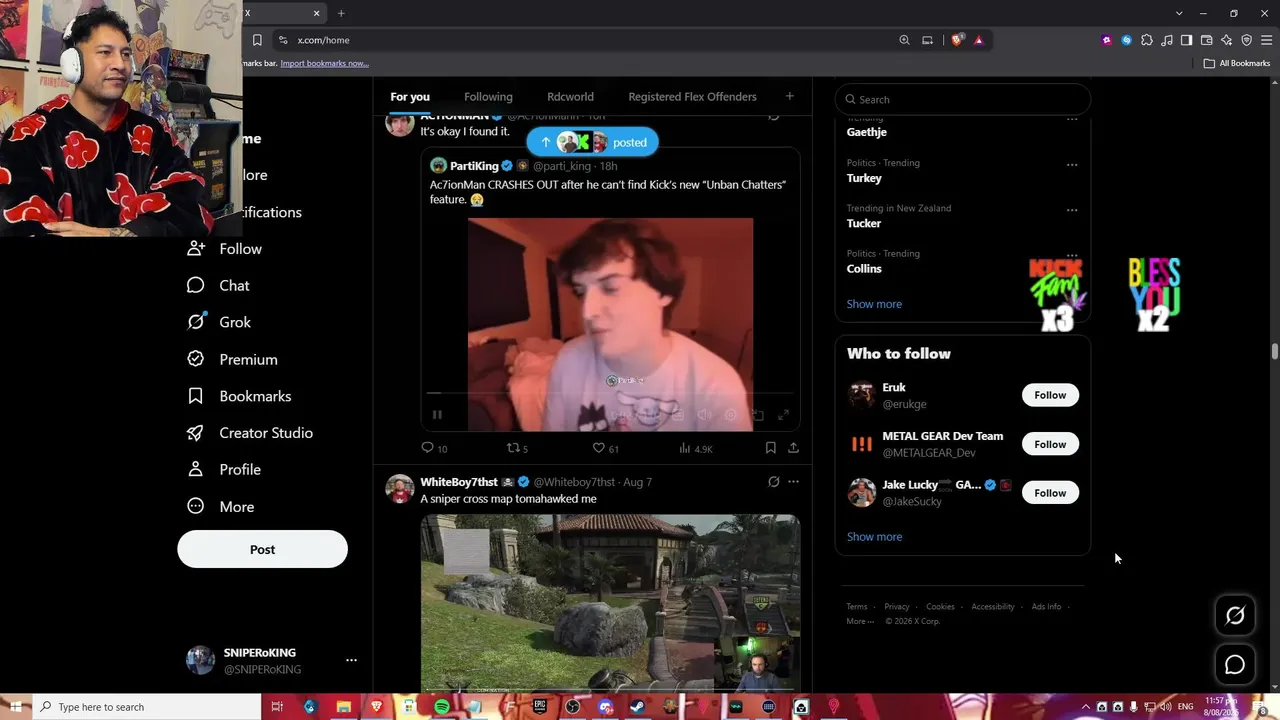View analytics showing 4.9K views

coord(696,448)
